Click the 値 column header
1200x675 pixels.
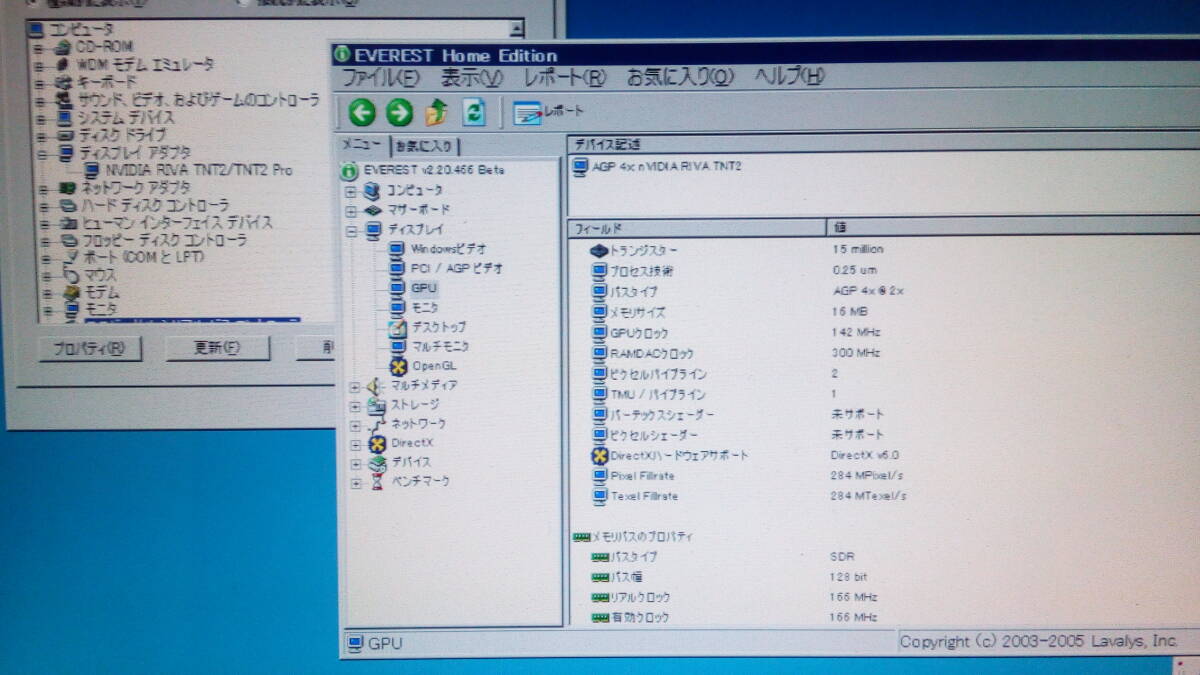pyautogui.click(x=1012, y=229)
